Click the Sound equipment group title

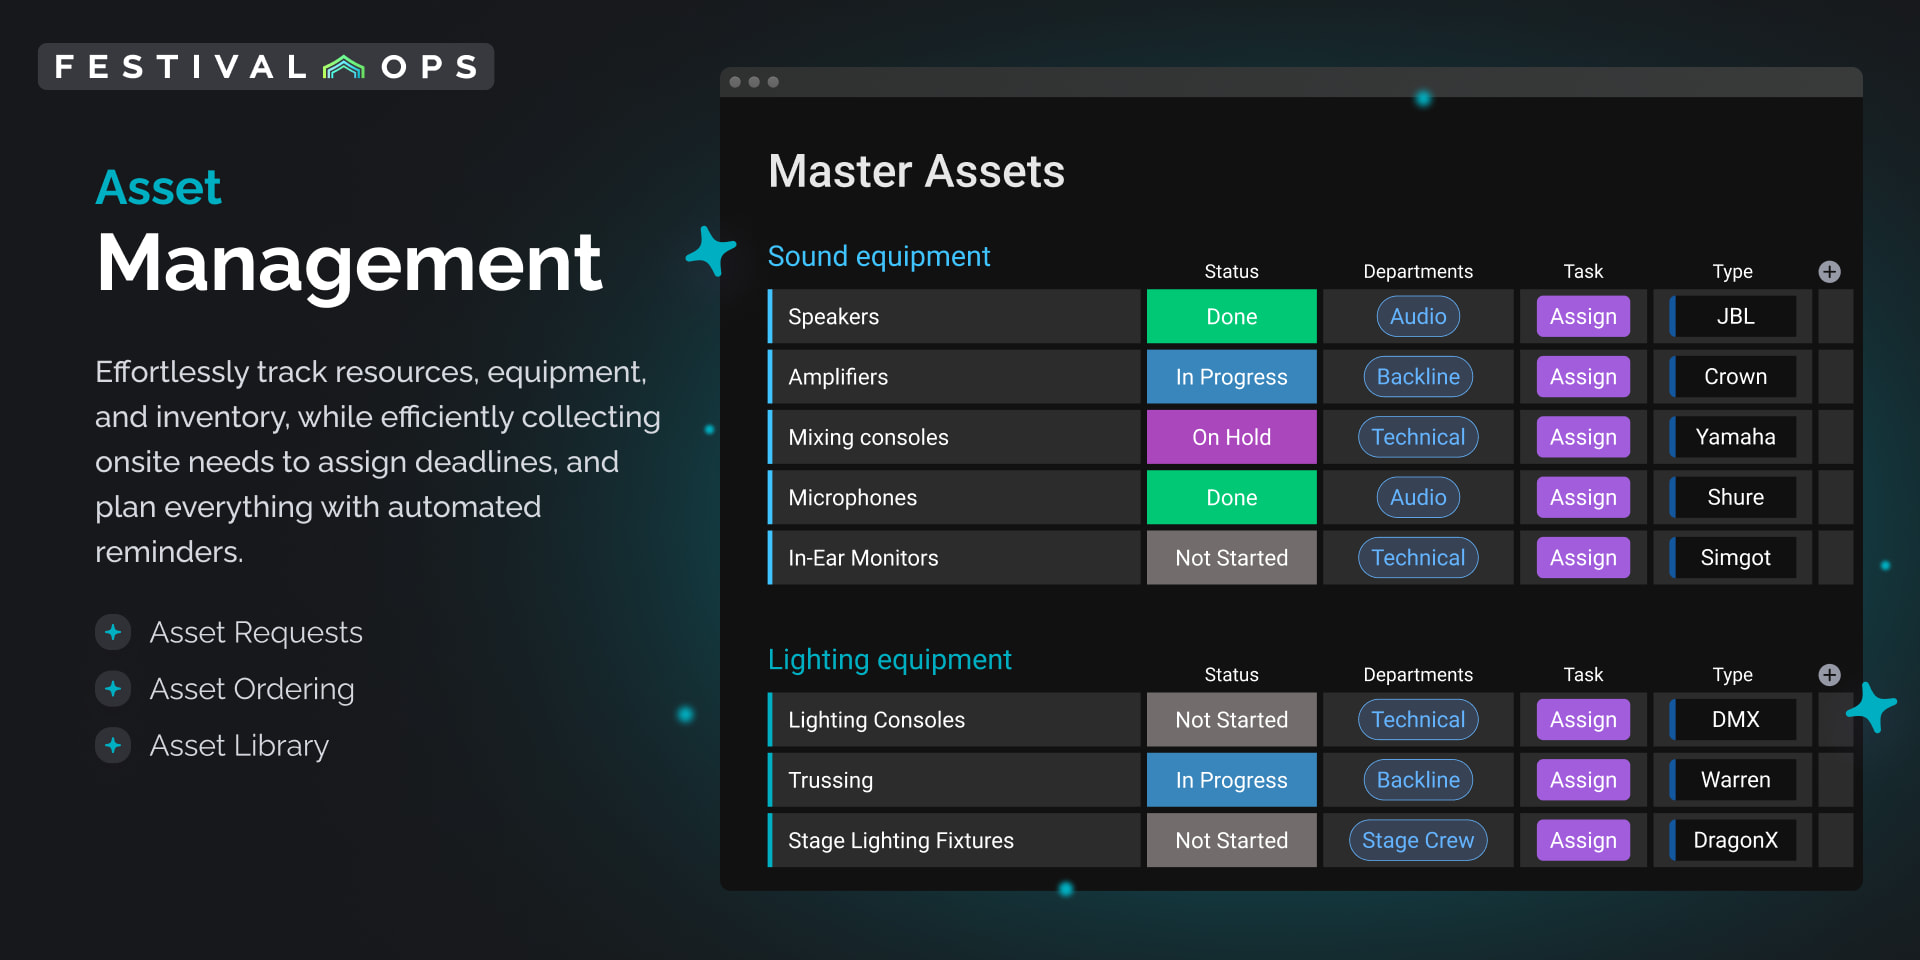pos(879,256)
